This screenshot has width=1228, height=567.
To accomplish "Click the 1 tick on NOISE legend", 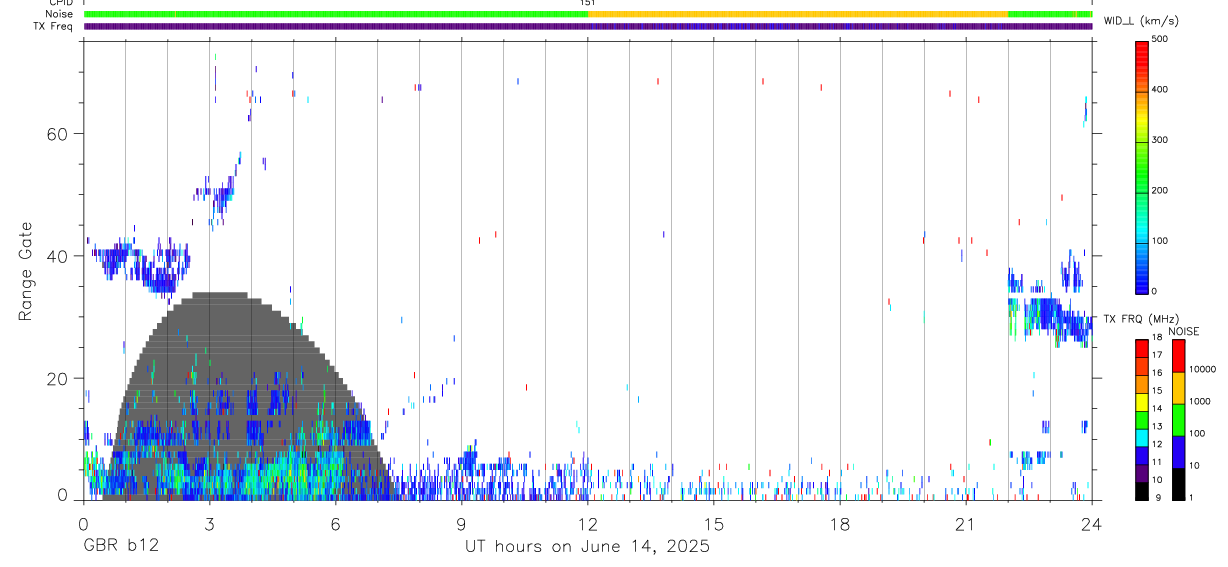I will point(1191,497).
